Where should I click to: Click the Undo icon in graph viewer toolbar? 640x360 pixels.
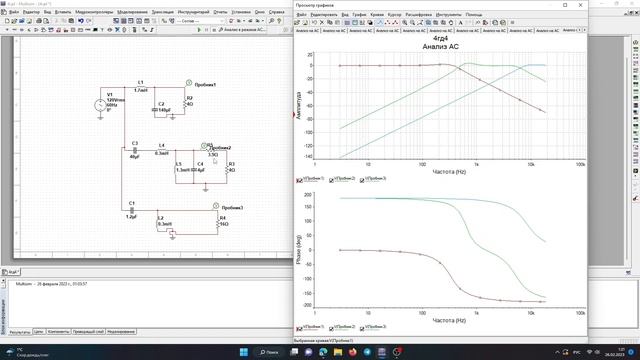(314, 23)
